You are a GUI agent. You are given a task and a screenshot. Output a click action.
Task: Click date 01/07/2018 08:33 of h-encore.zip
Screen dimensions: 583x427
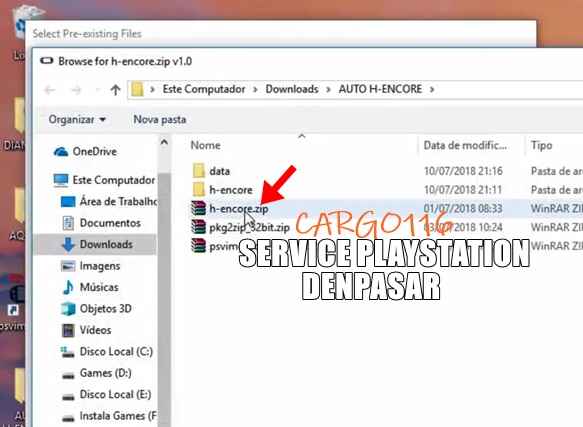463,208
